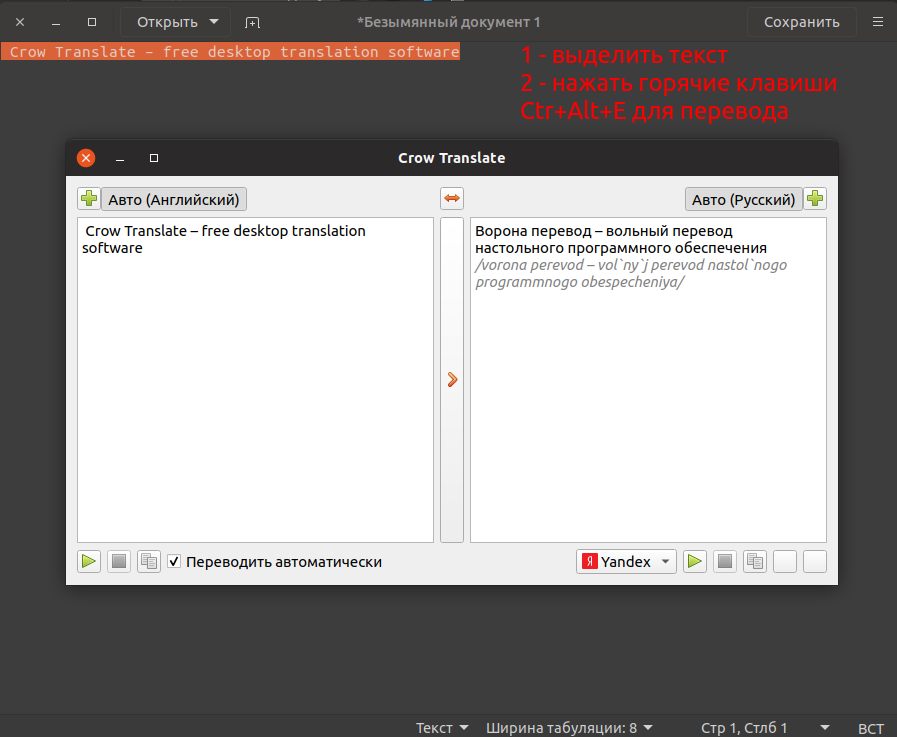The height and width of the screenshot is (737, 897).
Task: Maximize the Crow Translate window
Action: (x=153, y=158)
